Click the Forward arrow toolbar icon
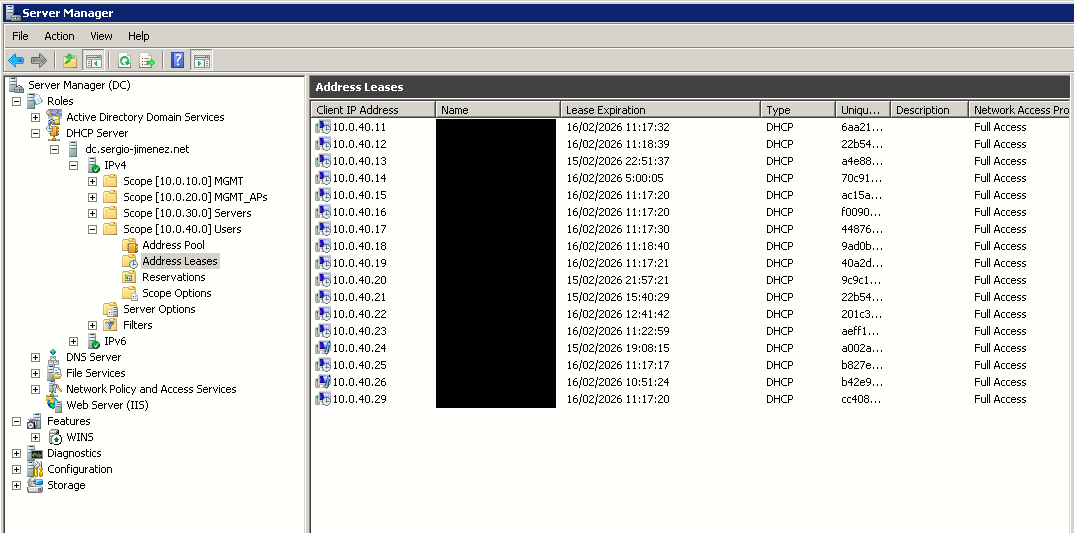The width and height of the screenshot is (1074, 533). pyautogui.click(x=39, y=61)
